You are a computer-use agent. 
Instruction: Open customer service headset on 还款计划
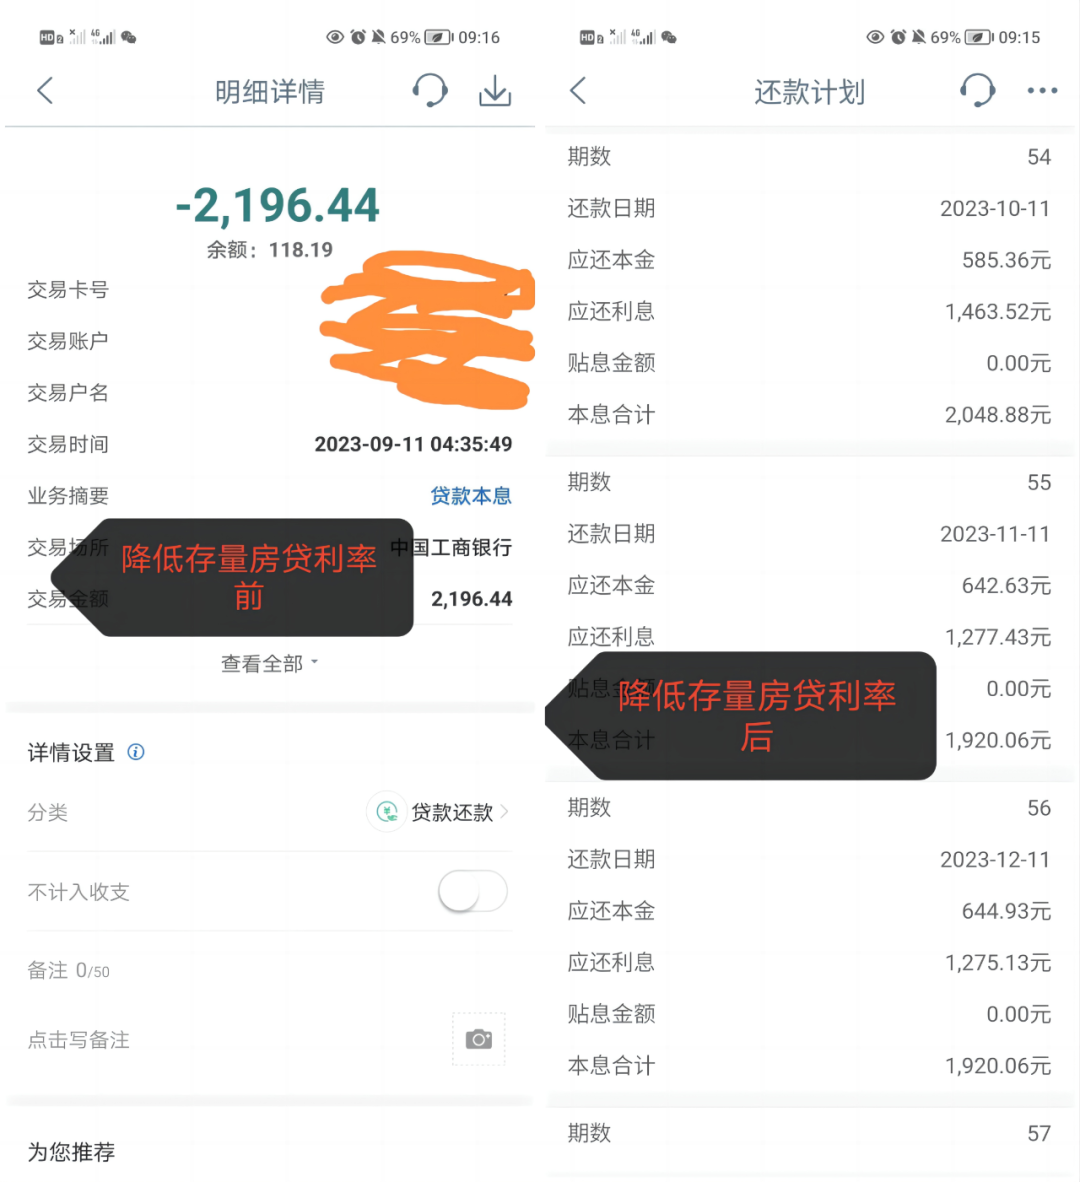point(978,91)
